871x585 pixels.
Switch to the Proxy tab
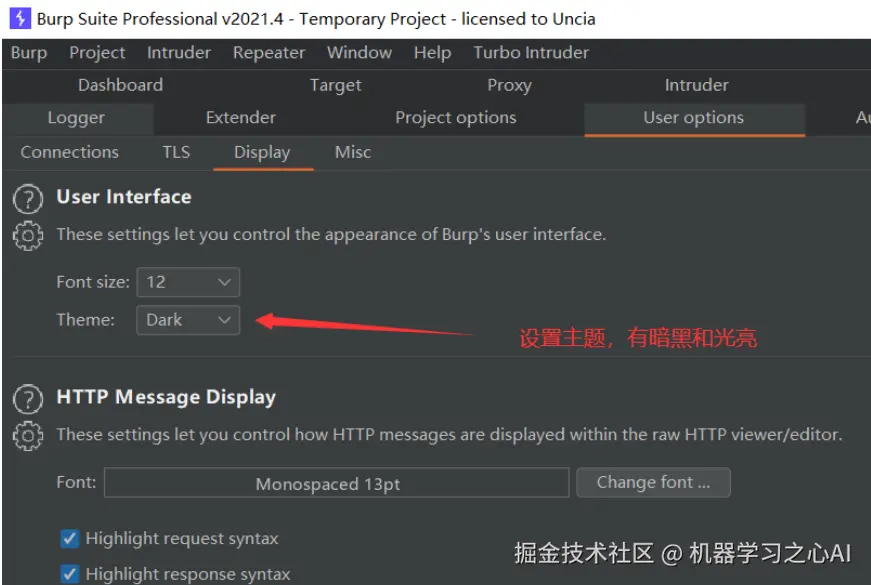pos(509,85)
